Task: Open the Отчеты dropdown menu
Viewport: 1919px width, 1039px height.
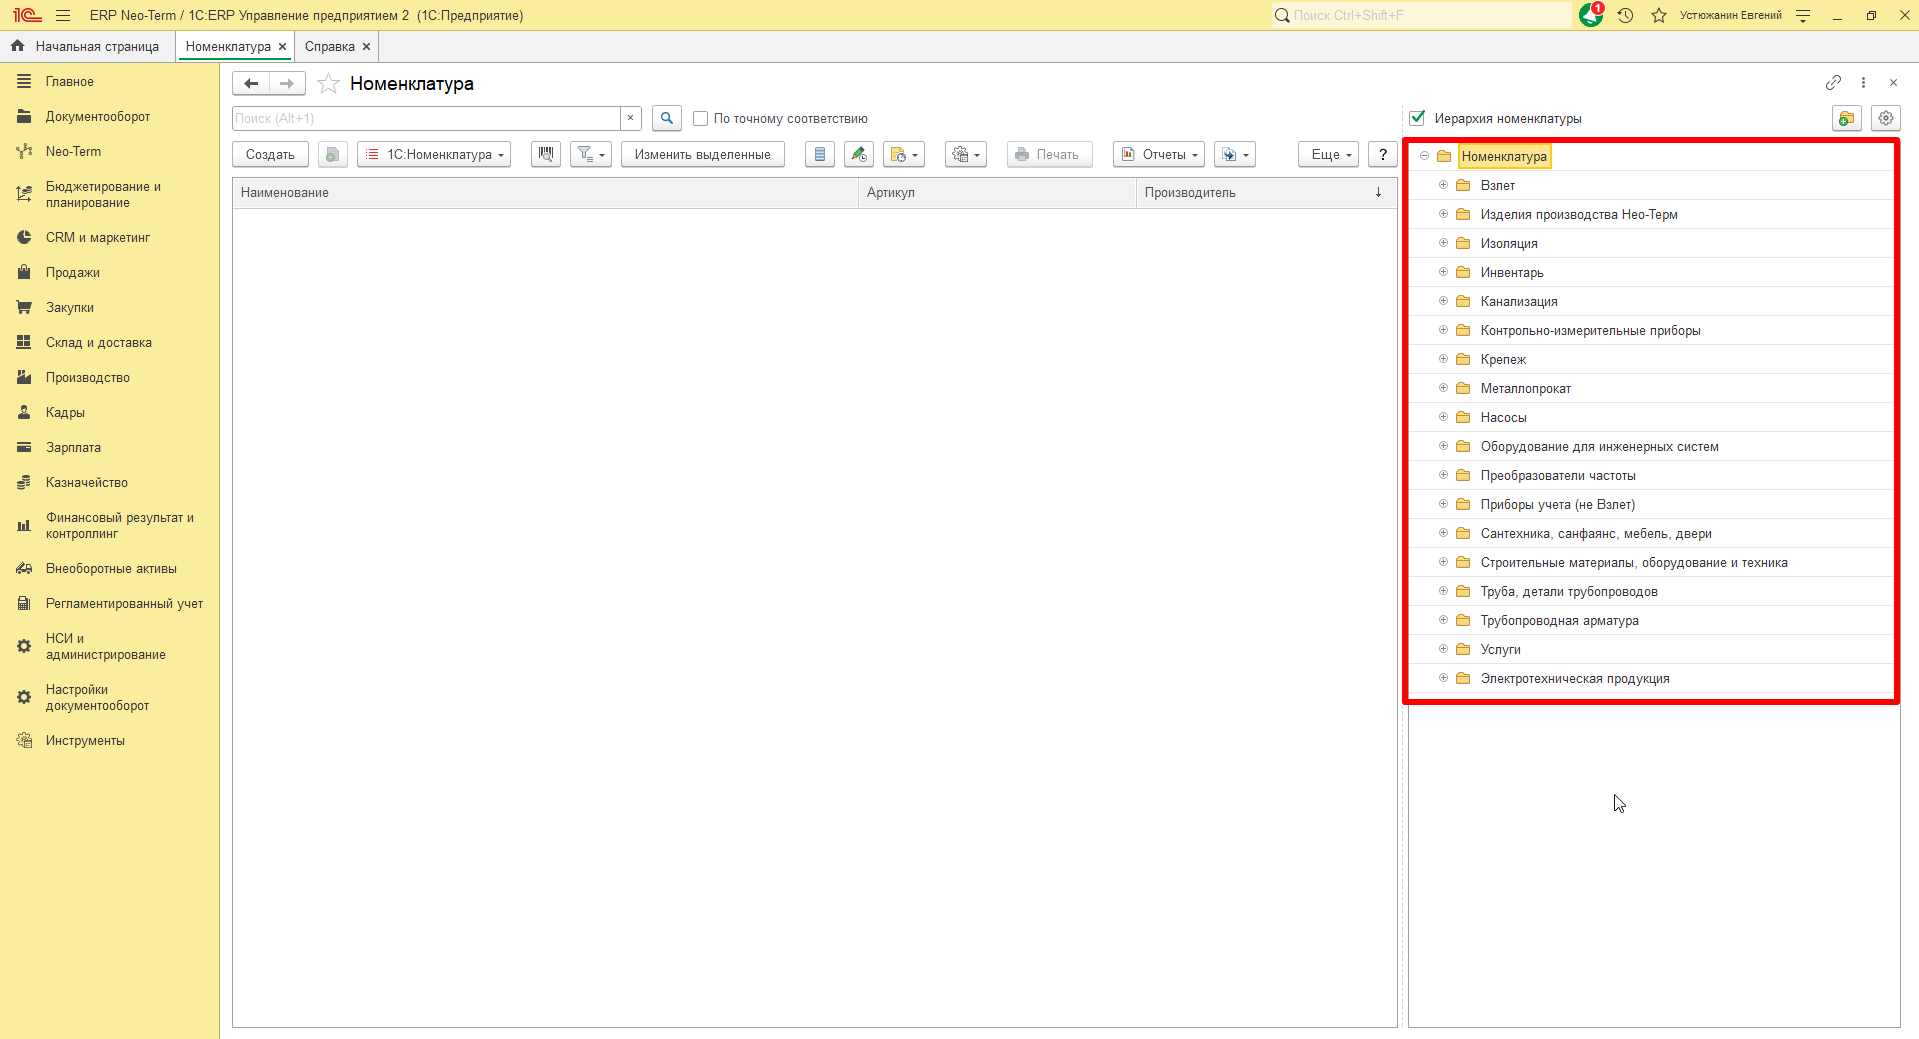Action: tap(1159, 154)
